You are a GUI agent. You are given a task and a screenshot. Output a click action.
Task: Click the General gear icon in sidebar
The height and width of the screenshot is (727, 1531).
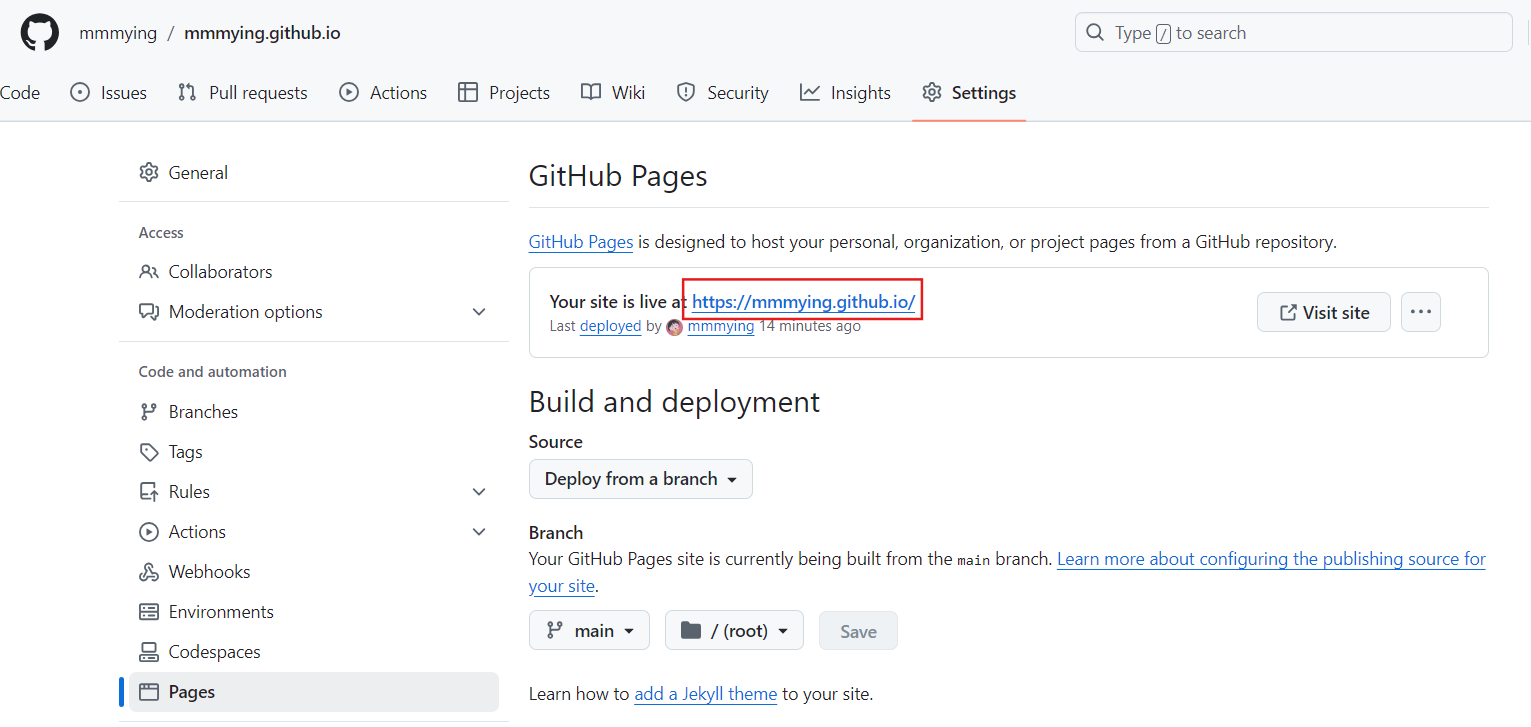pos(149,172)
